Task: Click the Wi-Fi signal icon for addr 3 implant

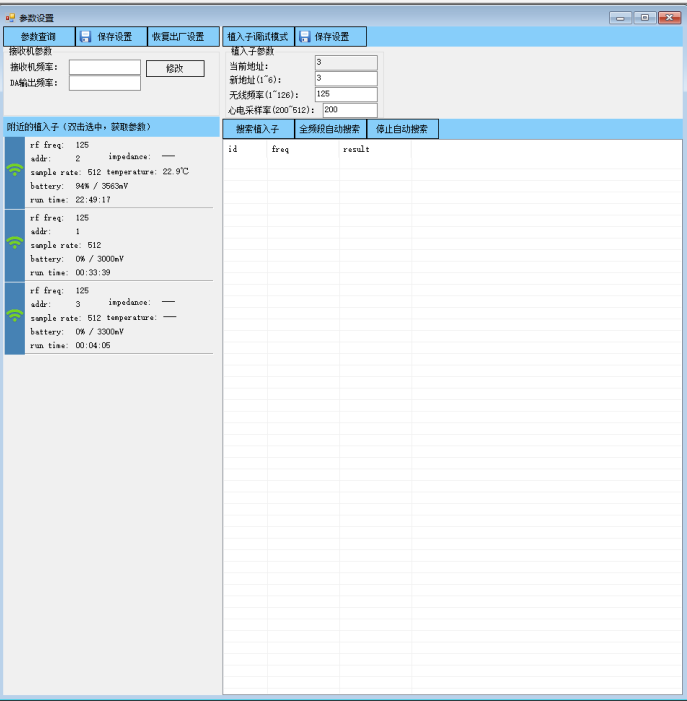Action: click(x=15, y=316)
